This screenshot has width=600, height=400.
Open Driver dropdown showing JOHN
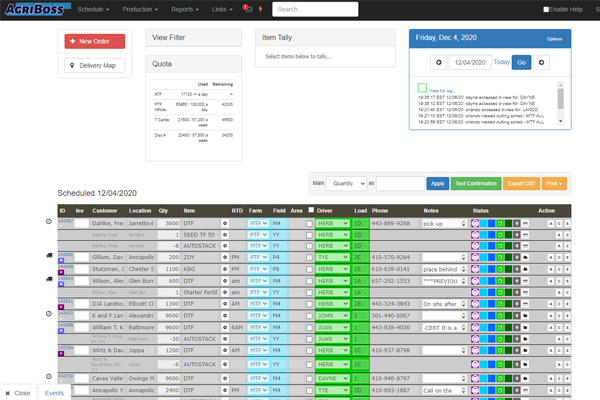333,316
